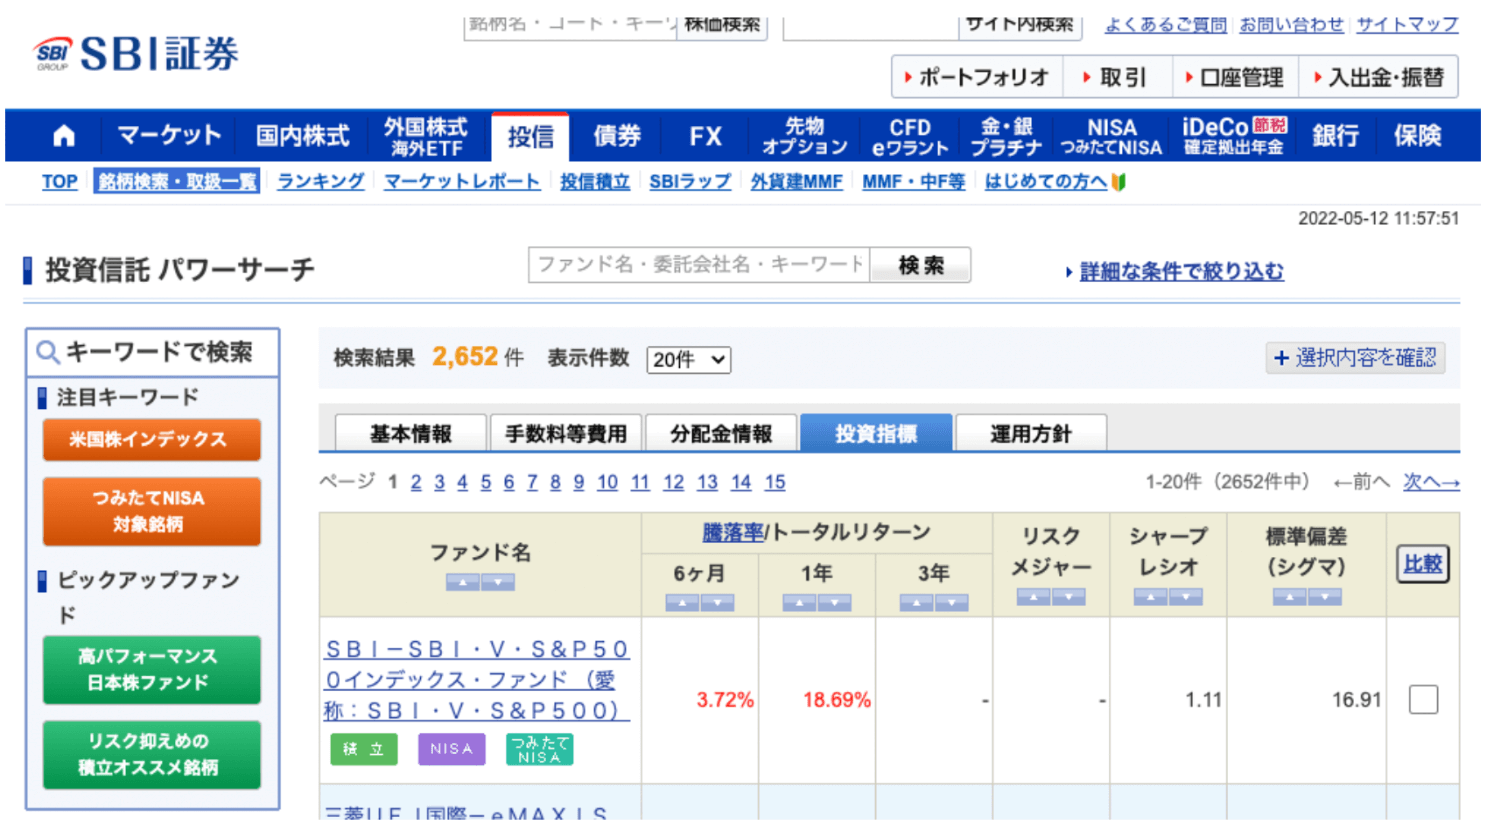Open 口座管理 from the top toolbar

[1235, 76]
